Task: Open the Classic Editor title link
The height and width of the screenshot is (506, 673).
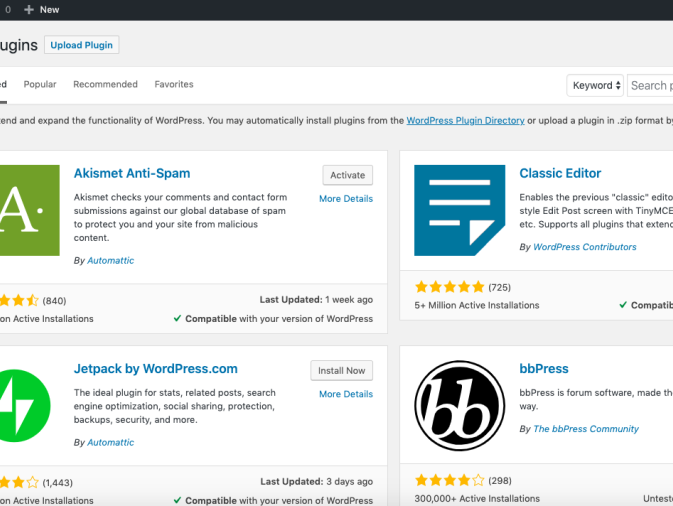Action: click(560, 173)
